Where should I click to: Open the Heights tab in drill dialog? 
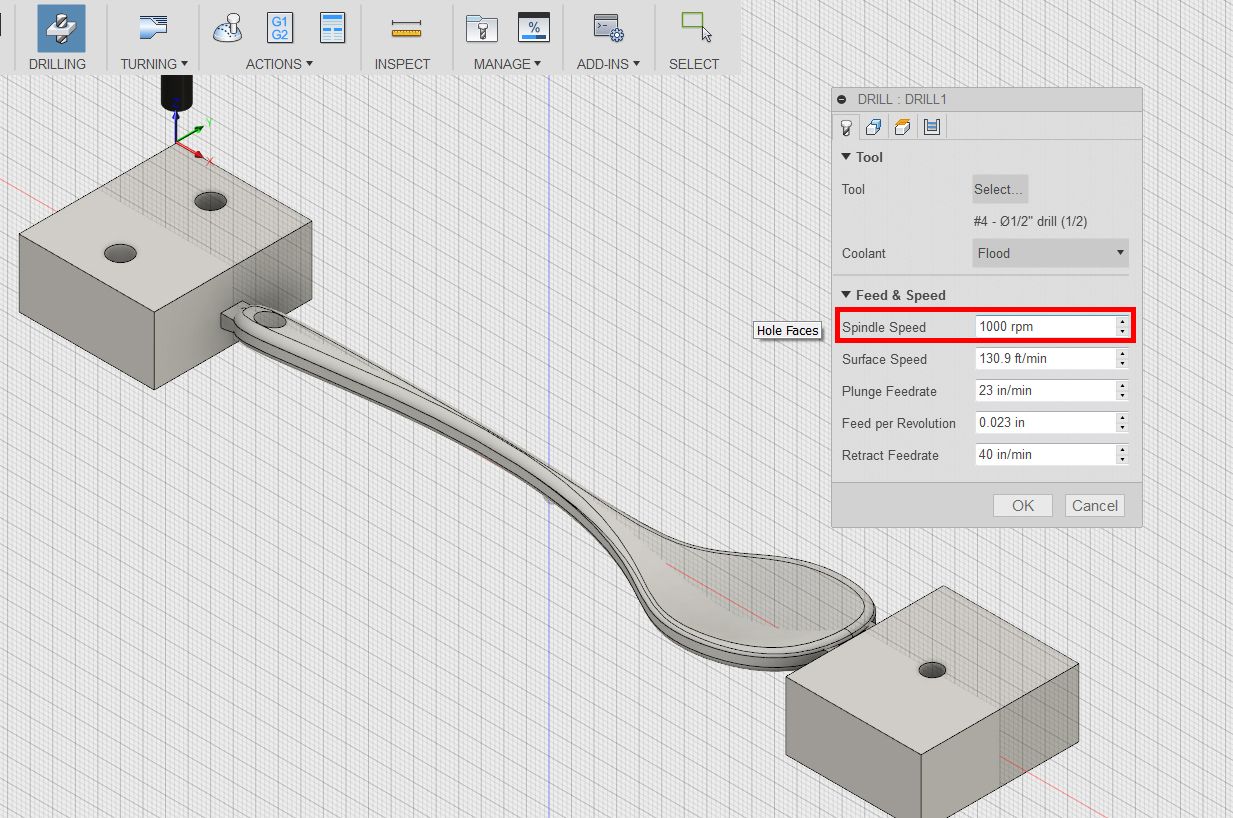pos(903,127)
